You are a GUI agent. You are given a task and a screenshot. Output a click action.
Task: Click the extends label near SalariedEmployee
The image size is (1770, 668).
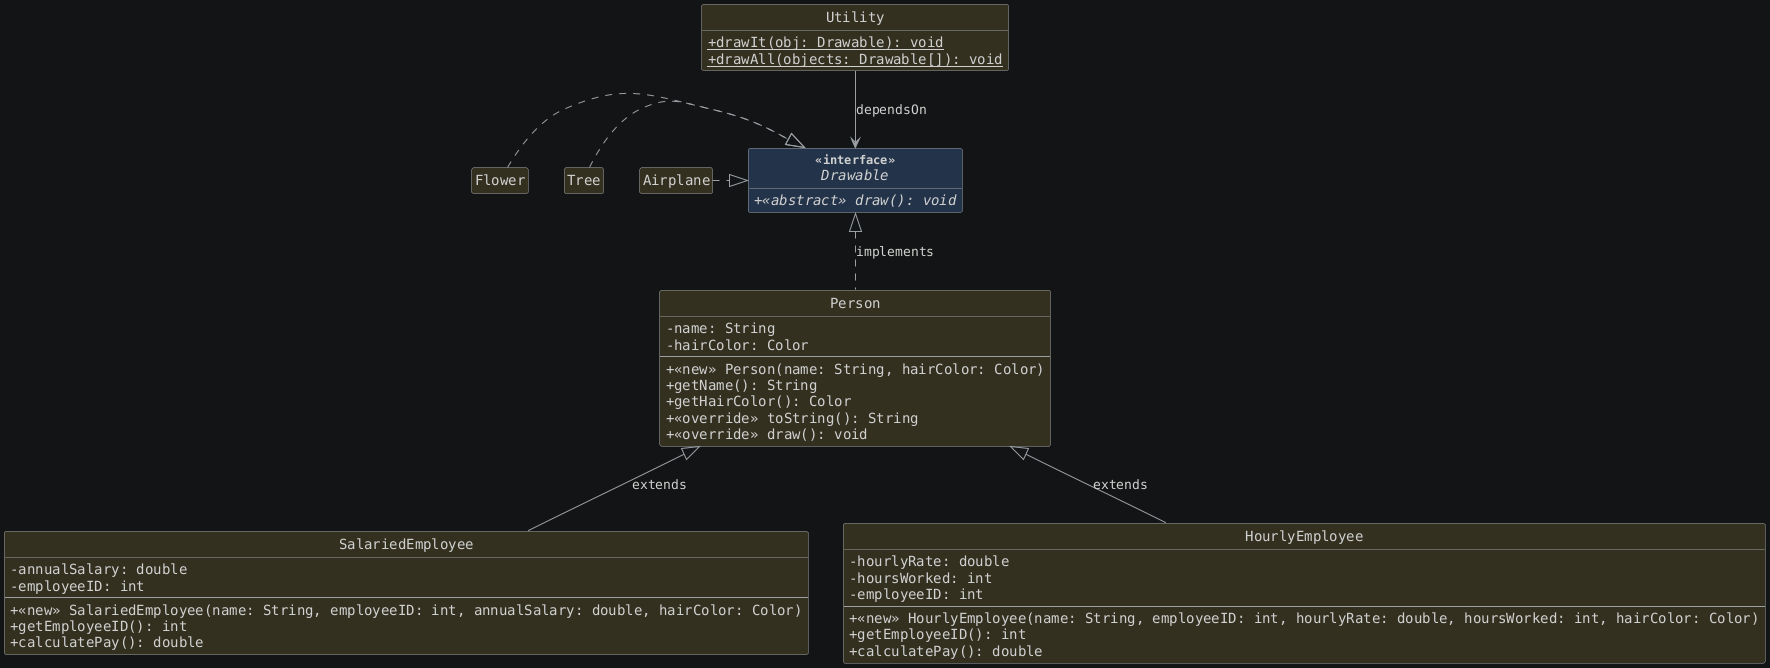click(x=659, y=485)
